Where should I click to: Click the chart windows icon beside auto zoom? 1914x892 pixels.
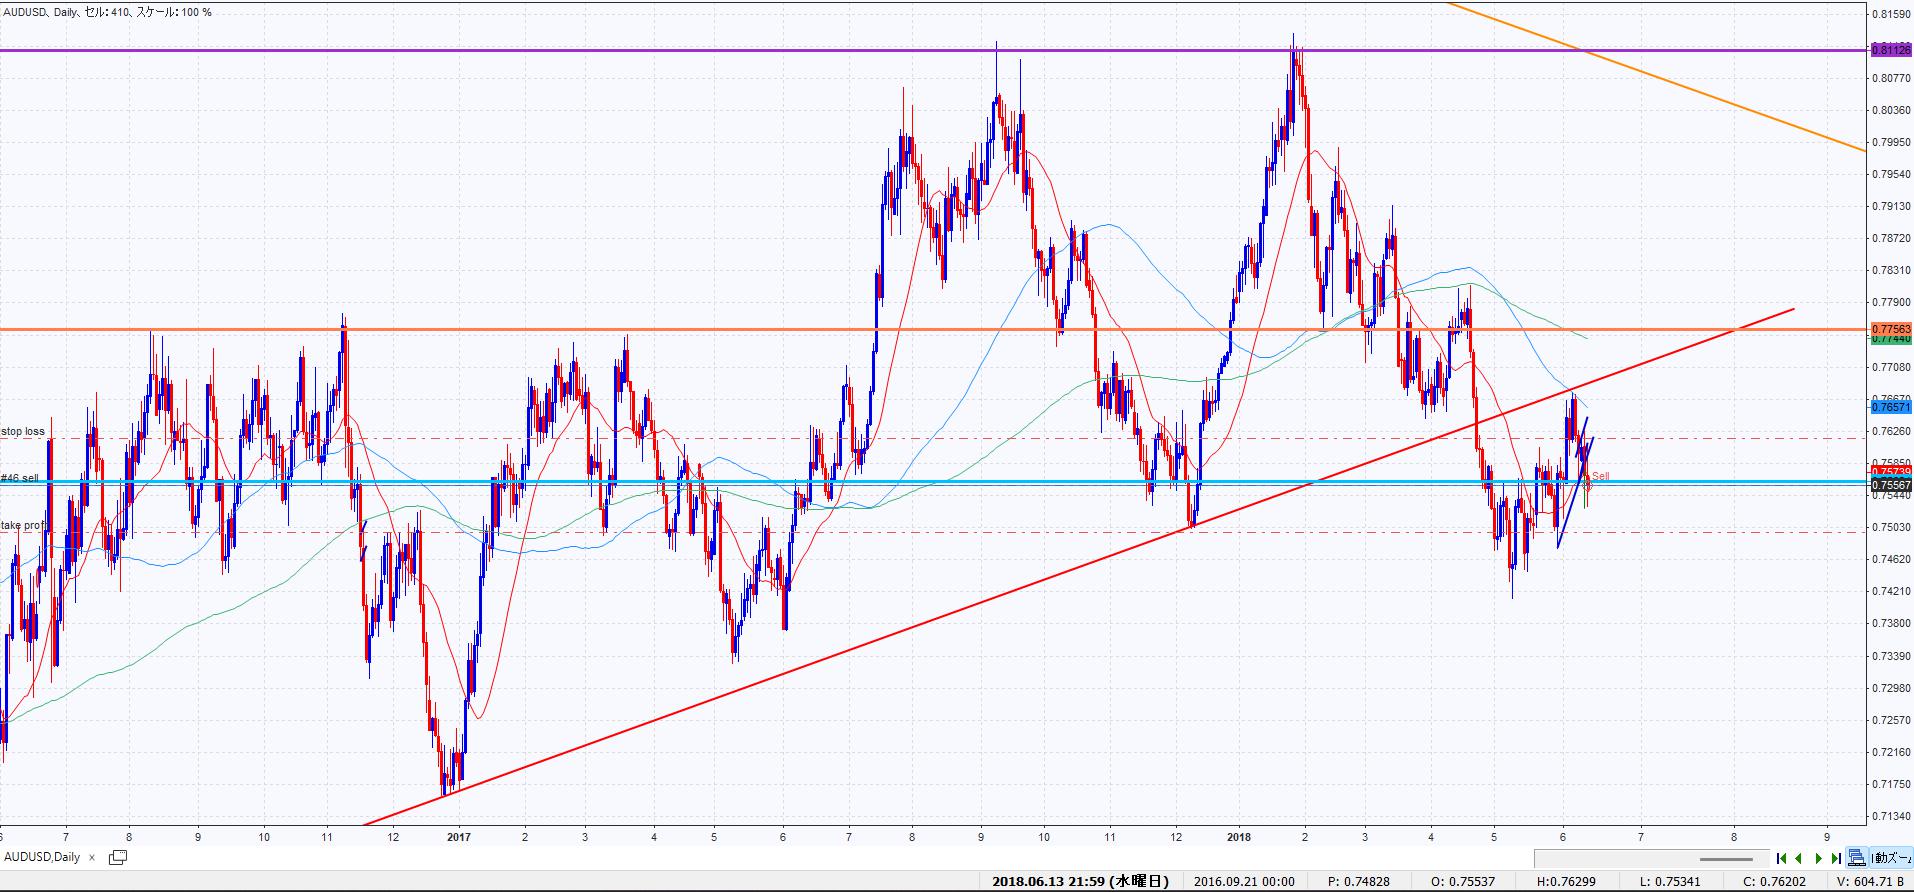(1857, 858)
